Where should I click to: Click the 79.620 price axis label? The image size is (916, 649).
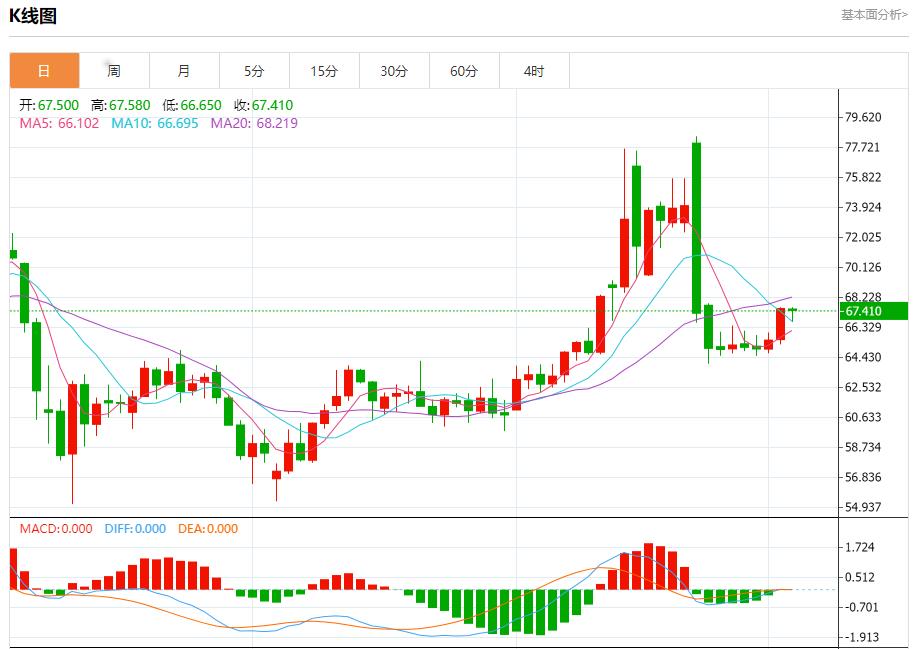point(863,117)
